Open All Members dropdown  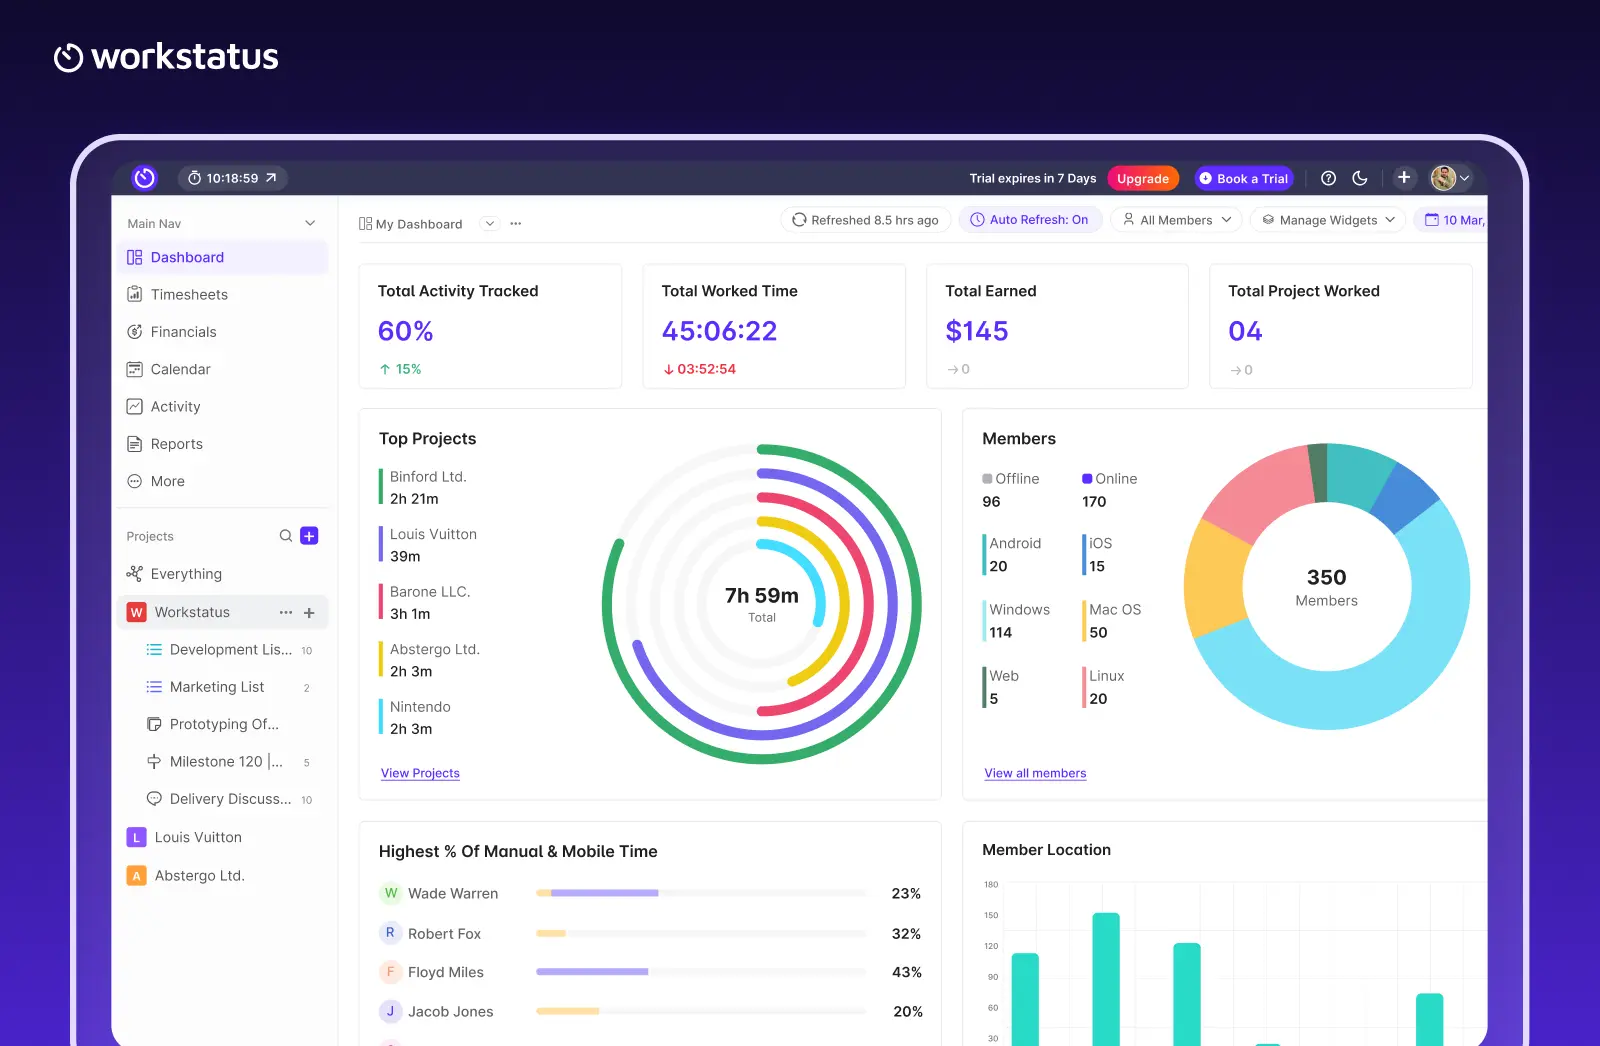coord(1177,220)
